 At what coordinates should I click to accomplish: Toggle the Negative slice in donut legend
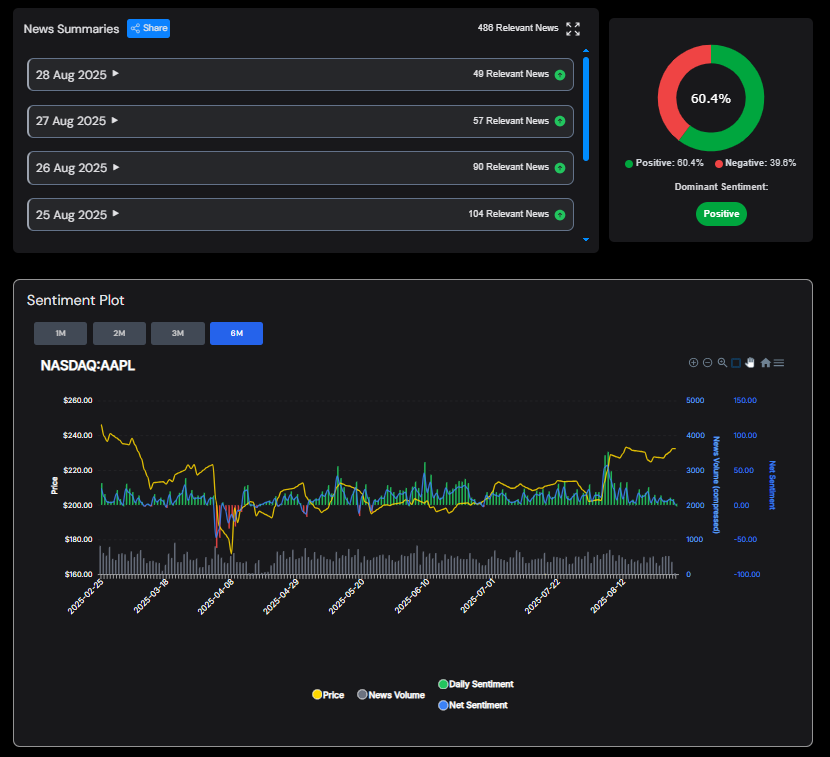pyautogui.click(x=755, y=163)
